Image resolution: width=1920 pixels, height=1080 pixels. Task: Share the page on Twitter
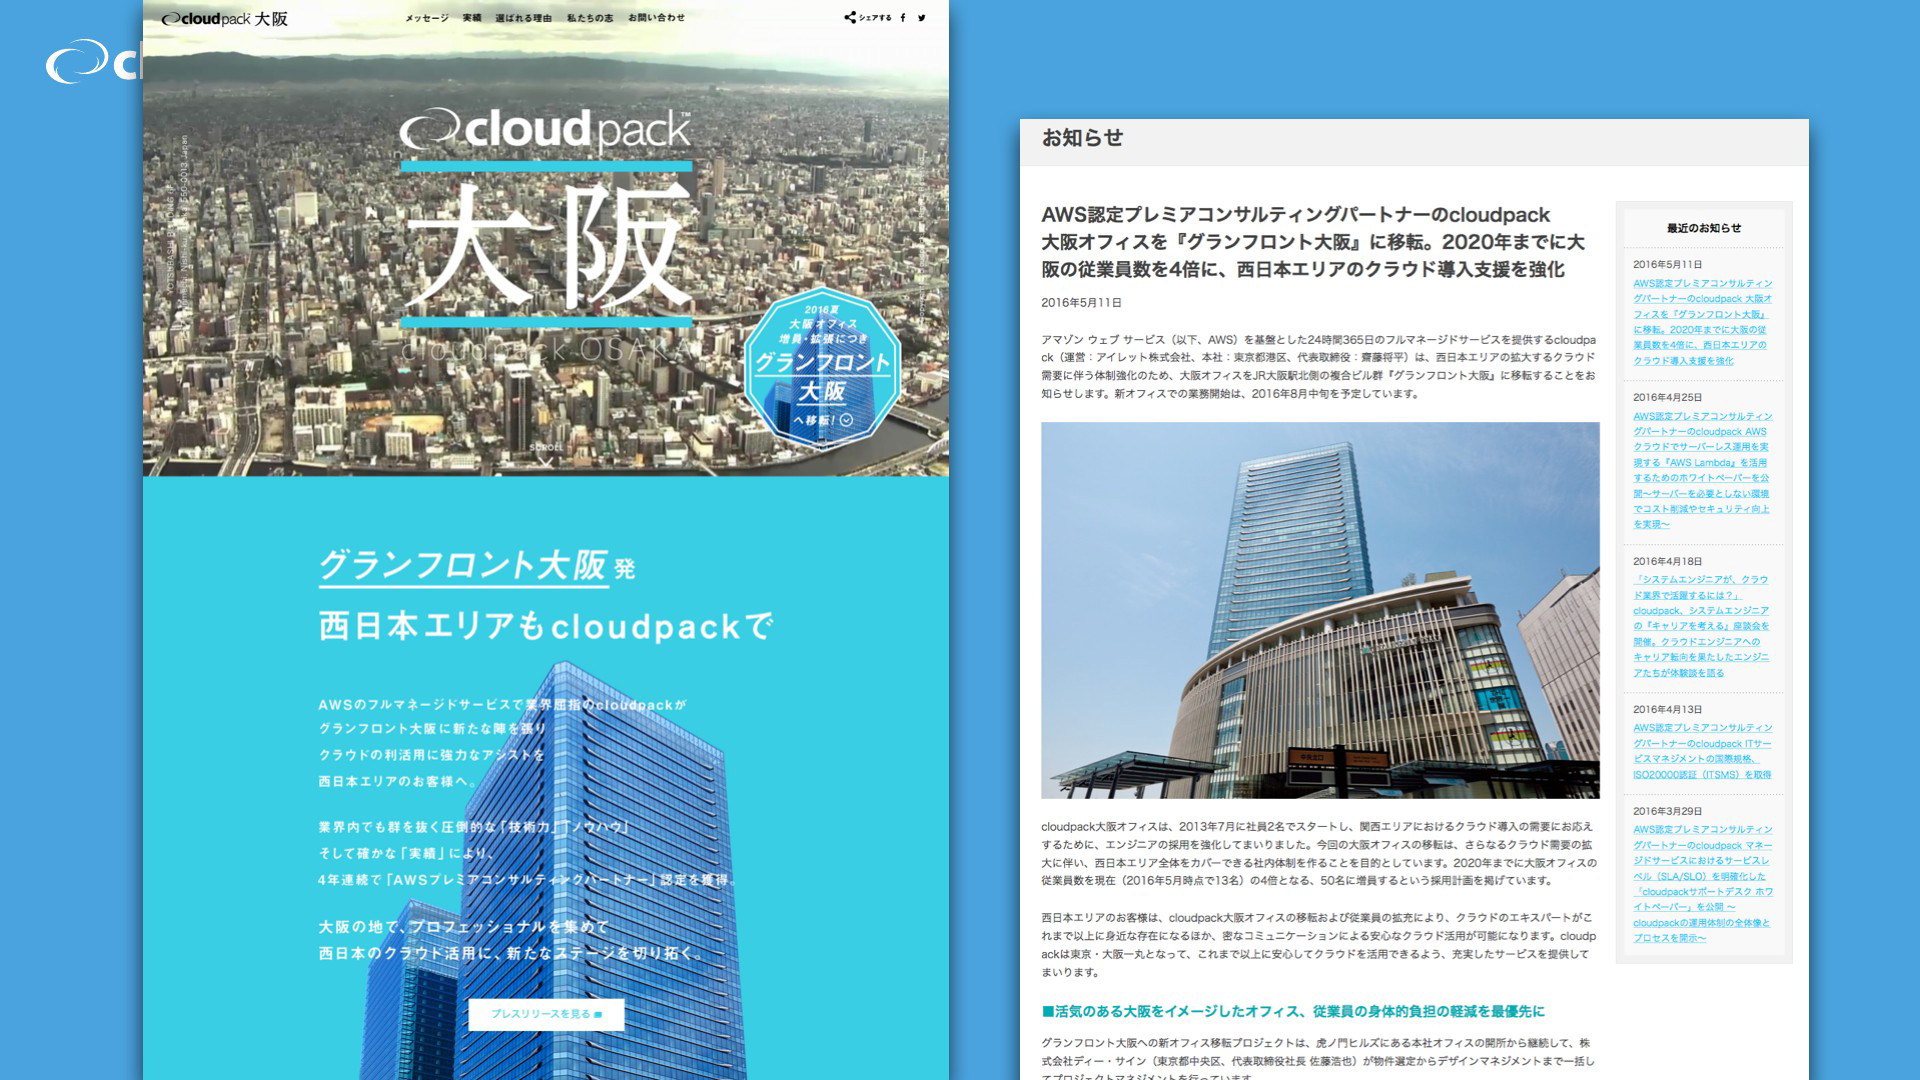click(x=922, y=18)
